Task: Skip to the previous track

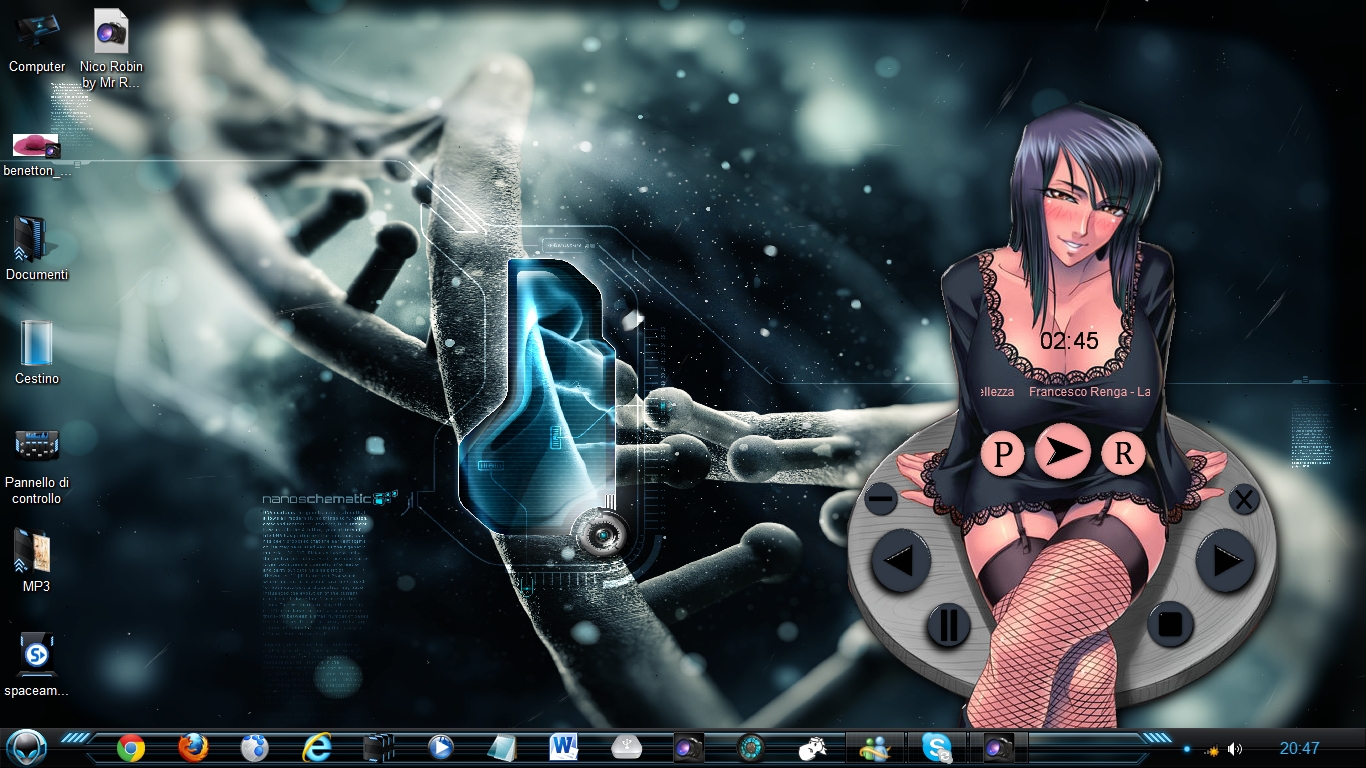Action: click(900, 561)
